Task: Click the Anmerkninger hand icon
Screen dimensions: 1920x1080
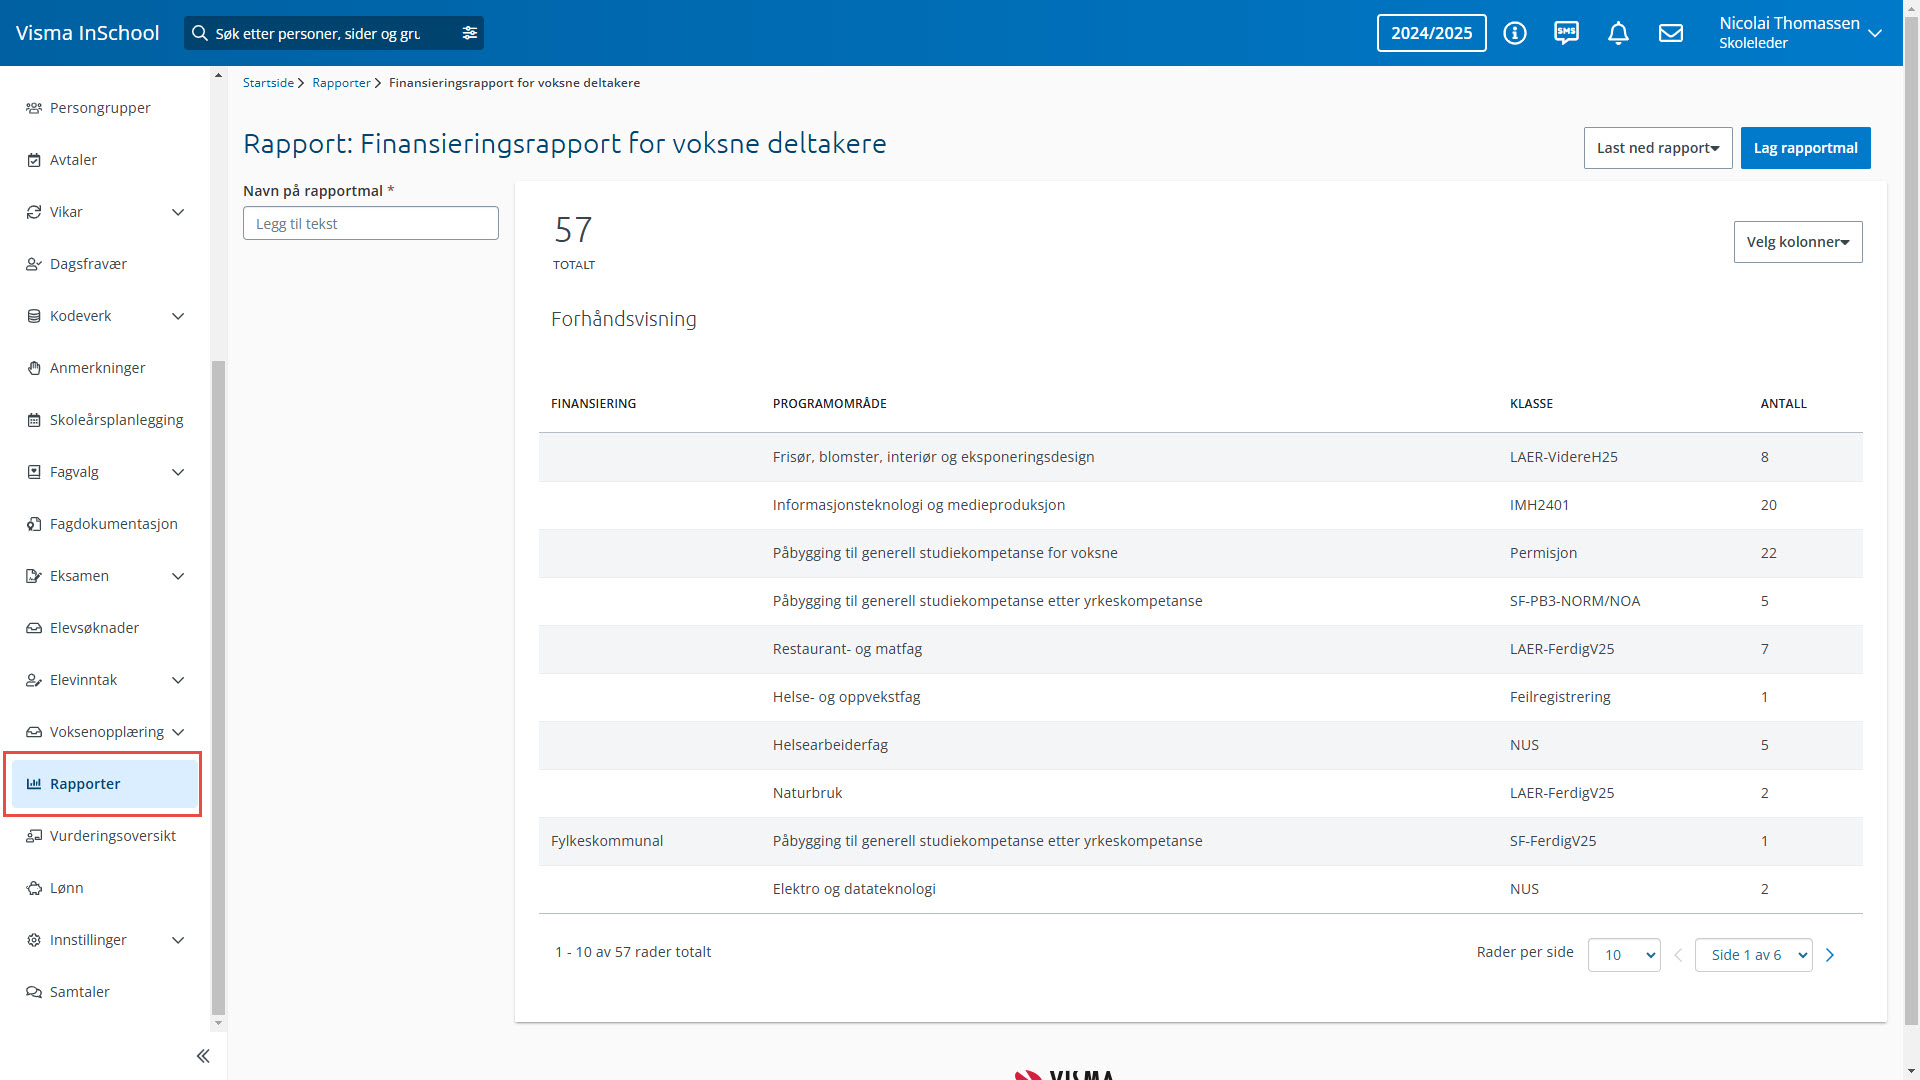Action: click(34, 368)
